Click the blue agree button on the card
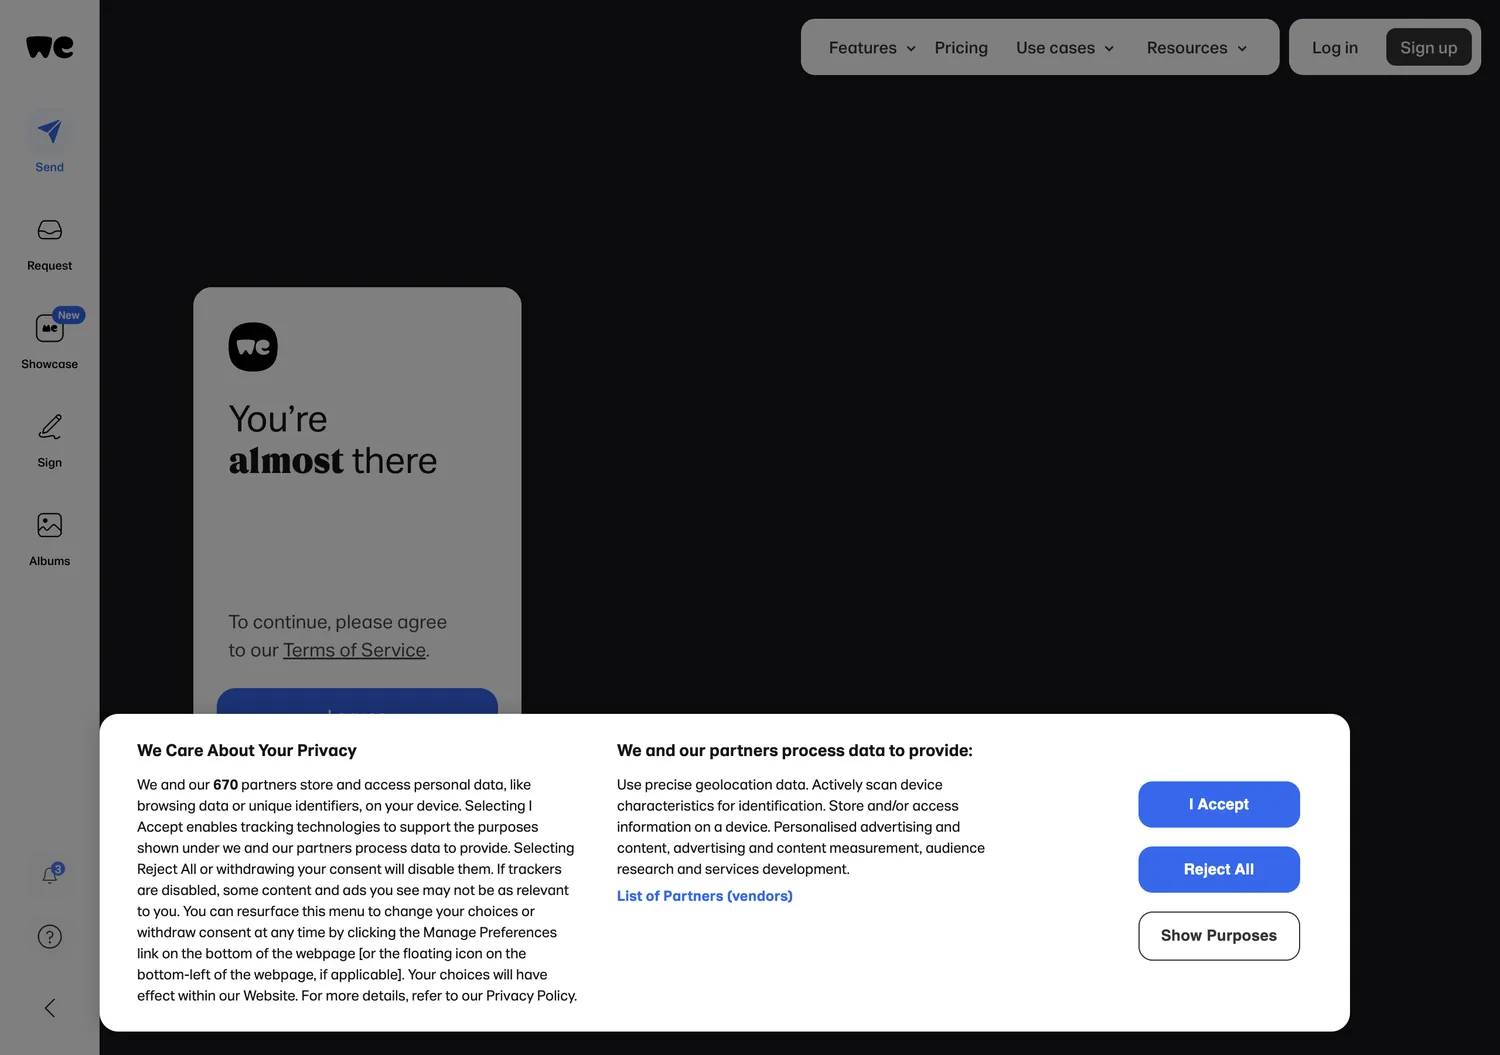 (357, 701)
